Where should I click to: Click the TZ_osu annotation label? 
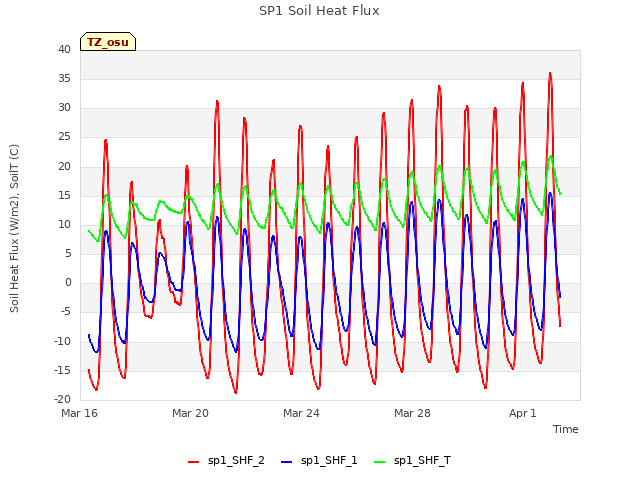point(108,42)
